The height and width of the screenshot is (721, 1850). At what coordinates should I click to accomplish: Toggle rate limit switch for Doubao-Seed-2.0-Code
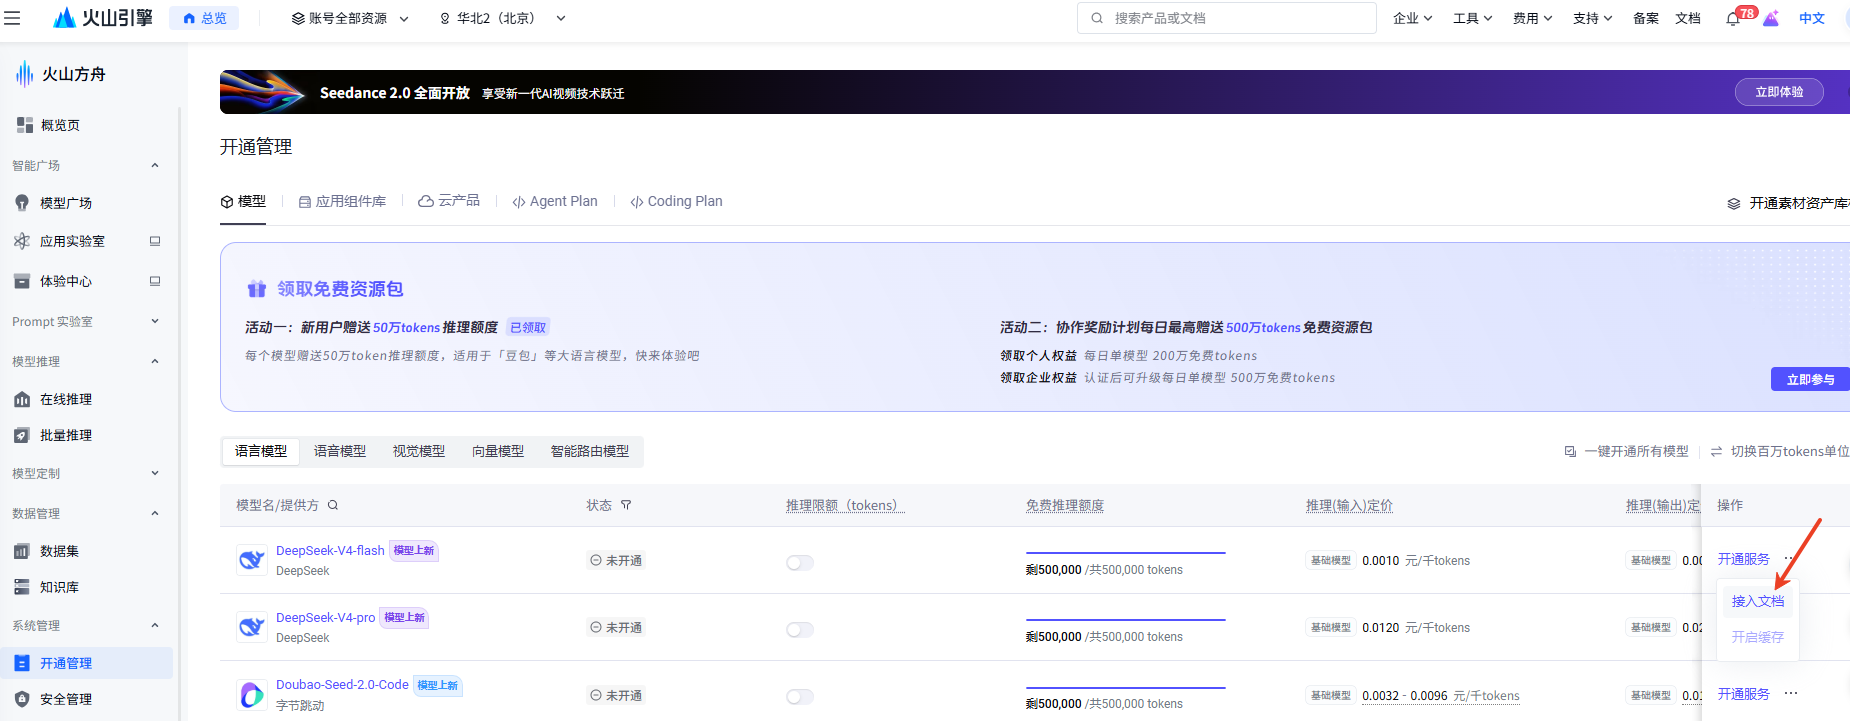800,696
